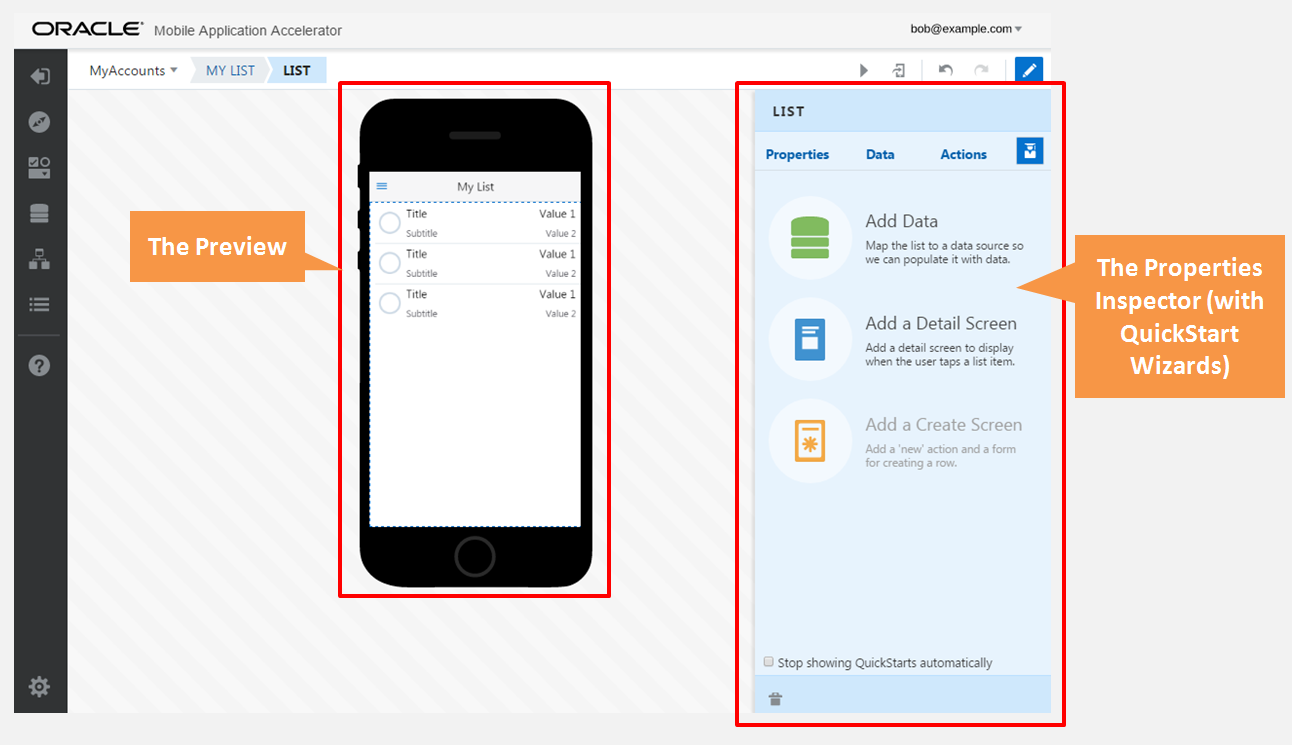
Task: Click the blue QuickStart icon beside Actions
Action: (x=1030, y=151)
